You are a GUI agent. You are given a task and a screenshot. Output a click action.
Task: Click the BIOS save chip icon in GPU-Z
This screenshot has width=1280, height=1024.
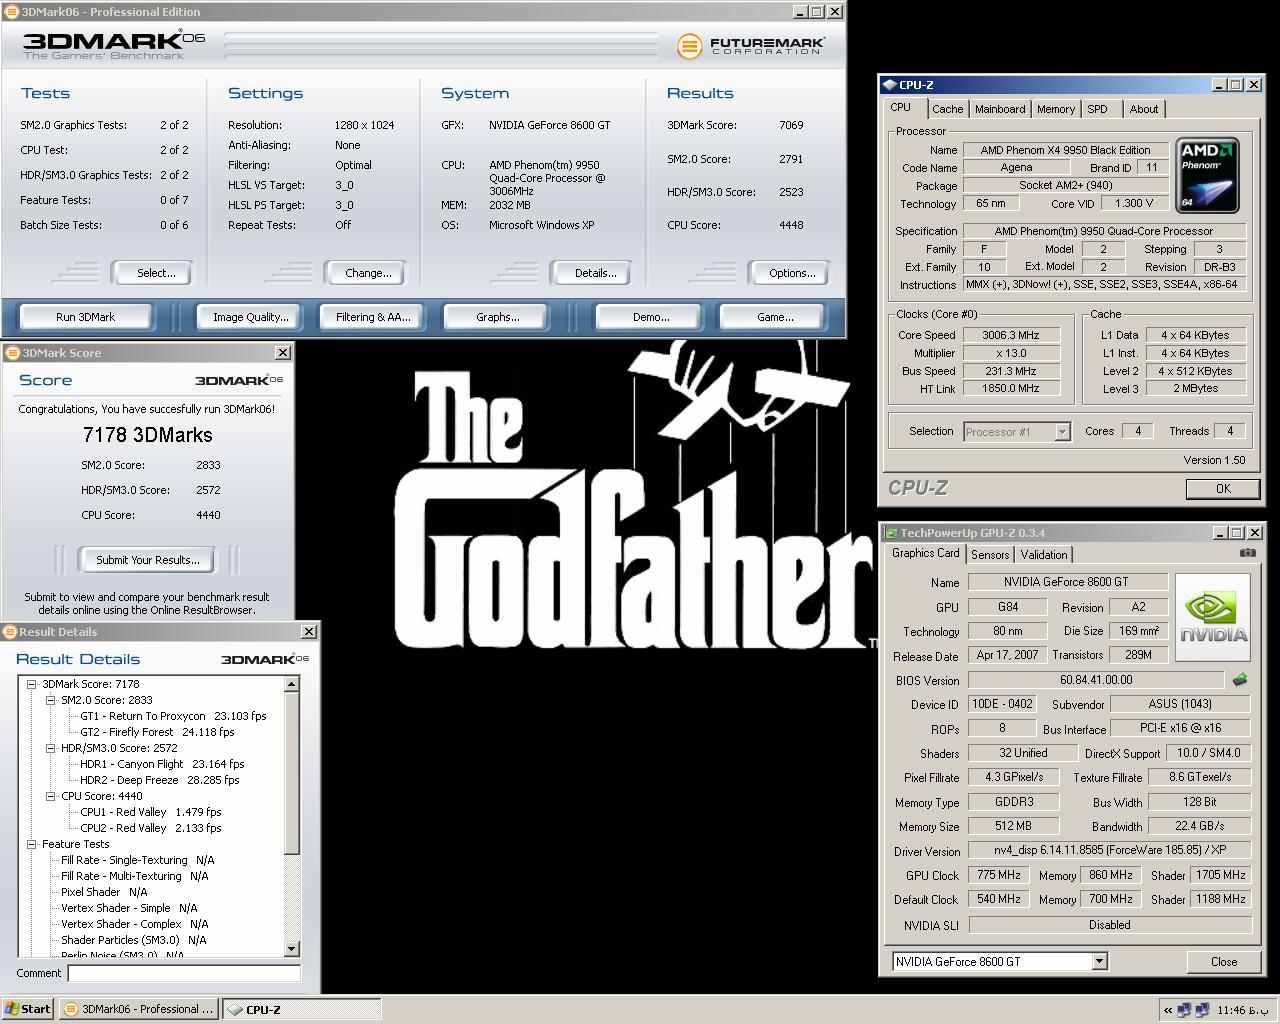pos(1240,680)
